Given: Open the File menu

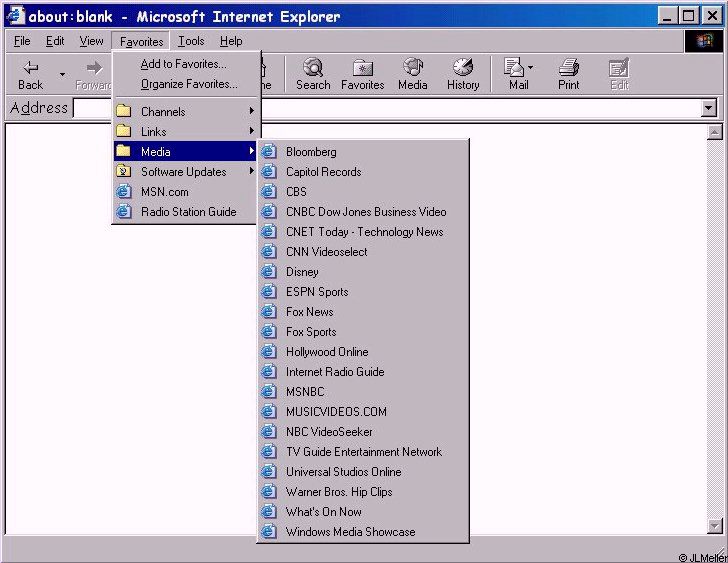Looking at the screenshot, I should coord(22,41).
